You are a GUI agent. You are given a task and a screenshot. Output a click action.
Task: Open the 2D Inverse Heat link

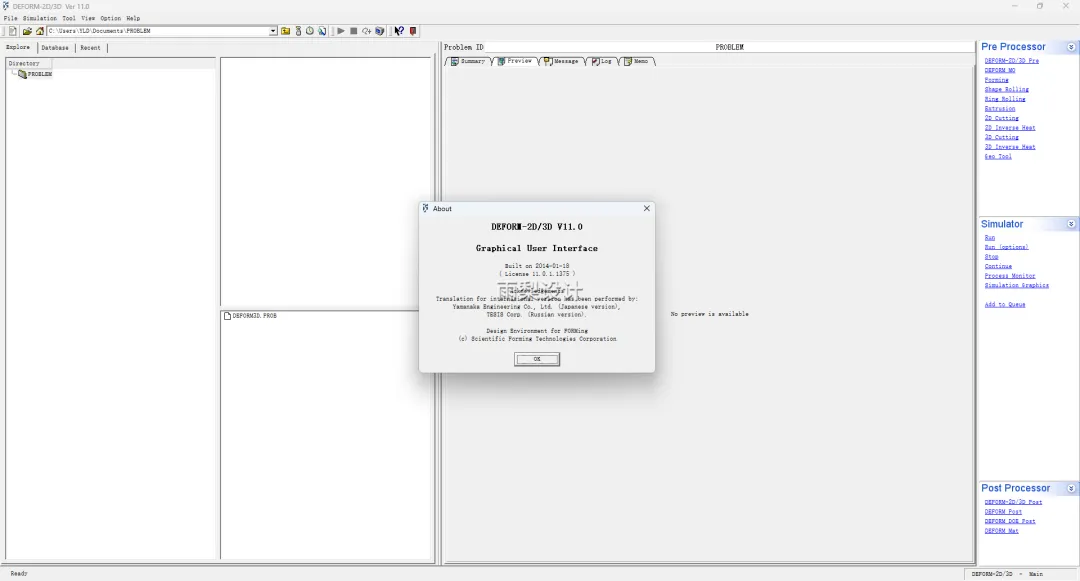point(1010,128)
